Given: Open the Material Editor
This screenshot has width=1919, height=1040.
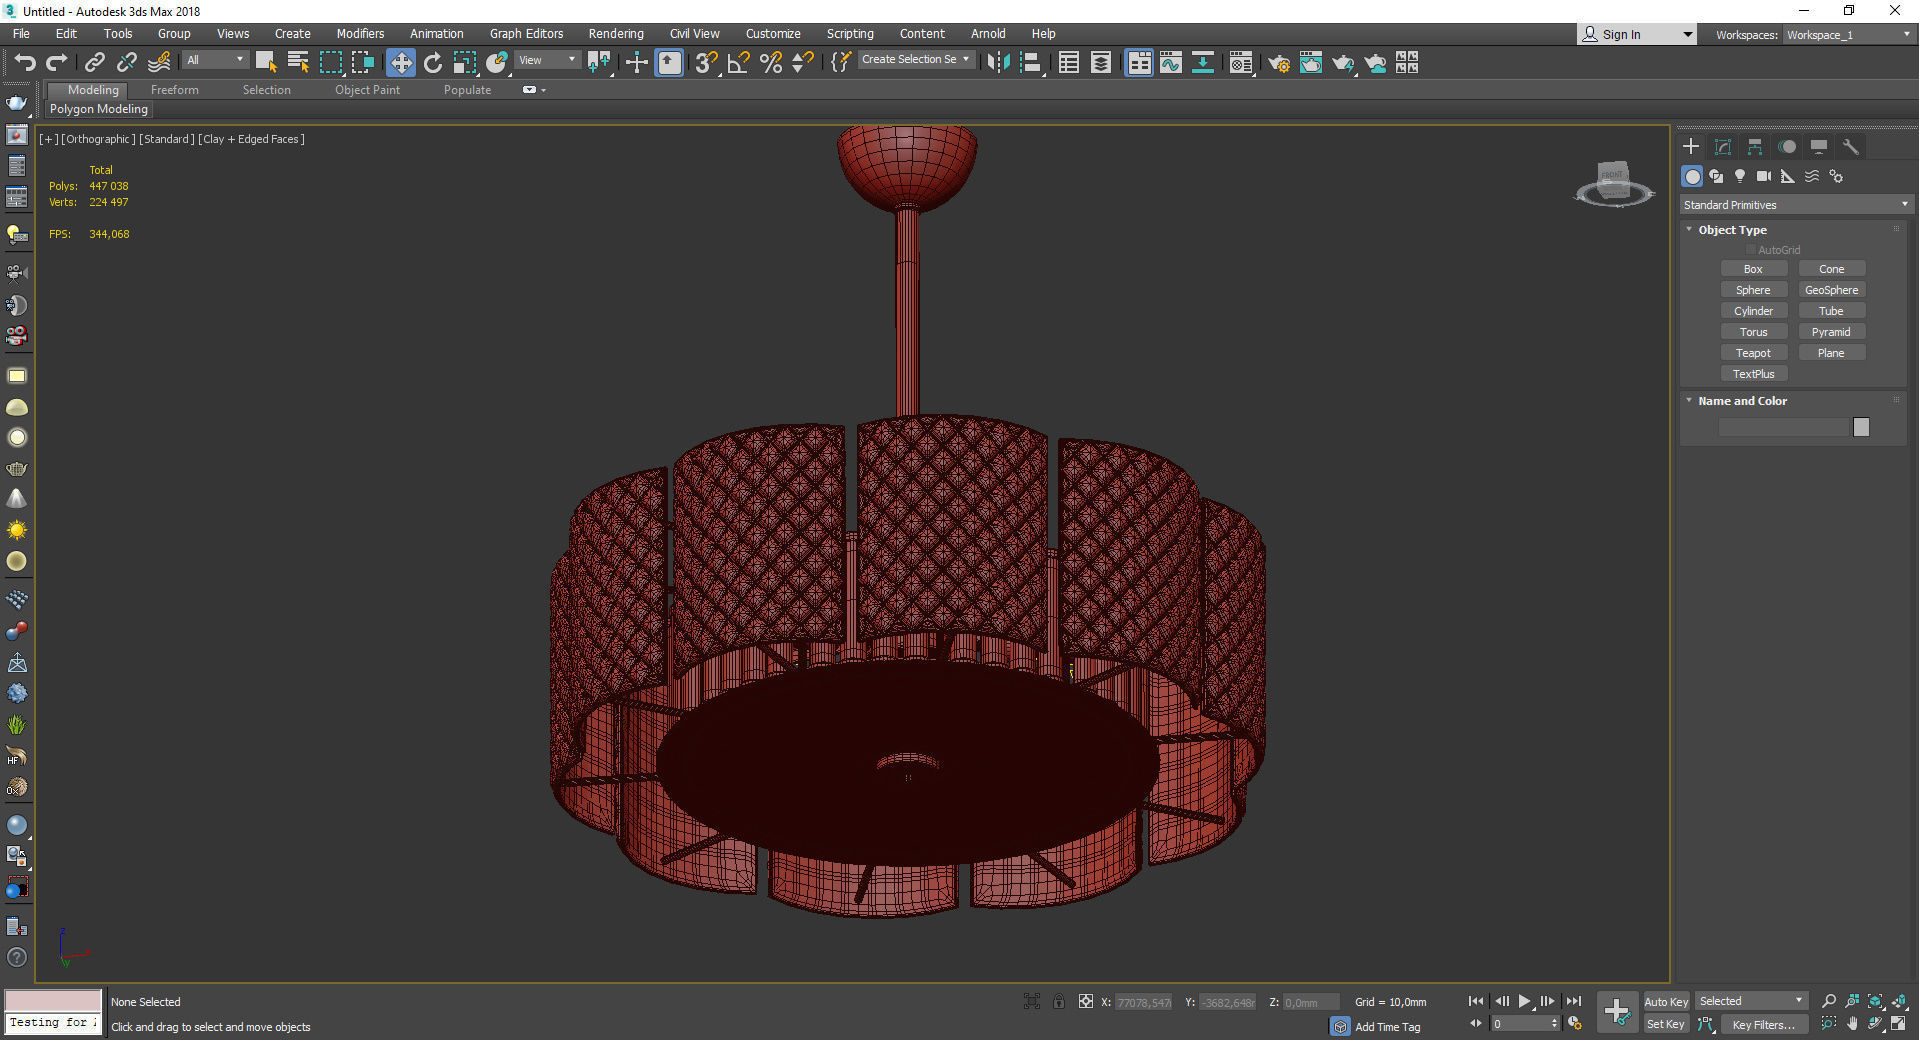Looking at the screenshot, I should coord(1241,63).
